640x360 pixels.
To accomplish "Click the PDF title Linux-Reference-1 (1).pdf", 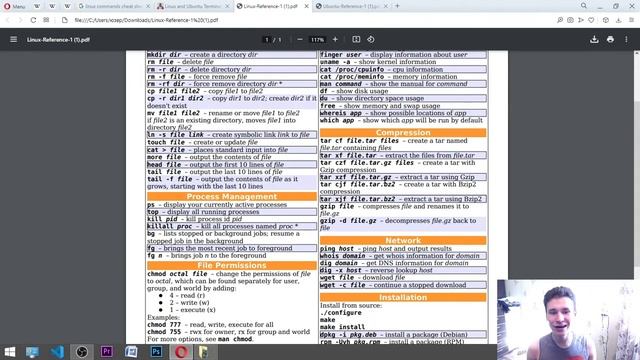I will [x=58, y=40].
